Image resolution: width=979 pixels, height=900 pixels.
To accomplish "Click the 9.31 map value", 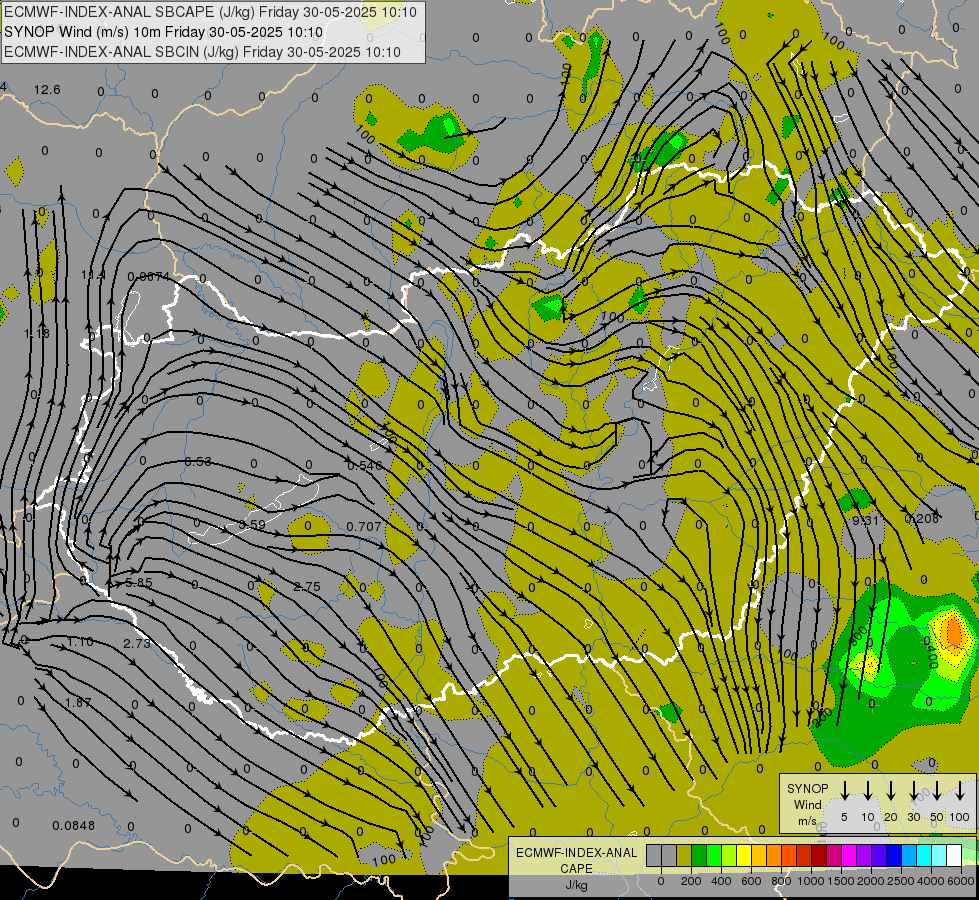I will 865,521.
